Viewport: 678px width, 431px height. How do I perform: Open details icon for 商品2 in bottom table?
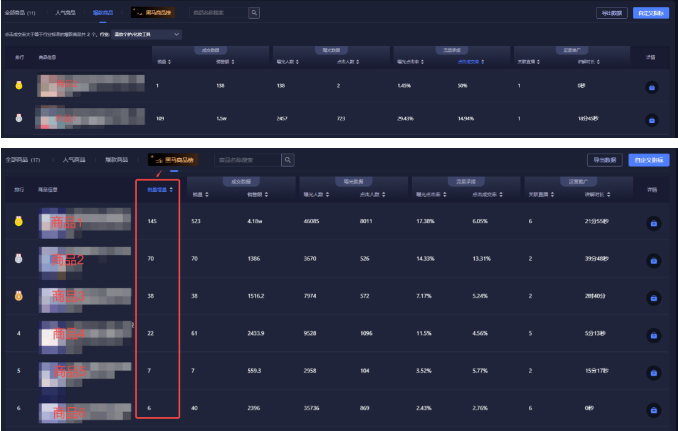click(x=652, y=259)
